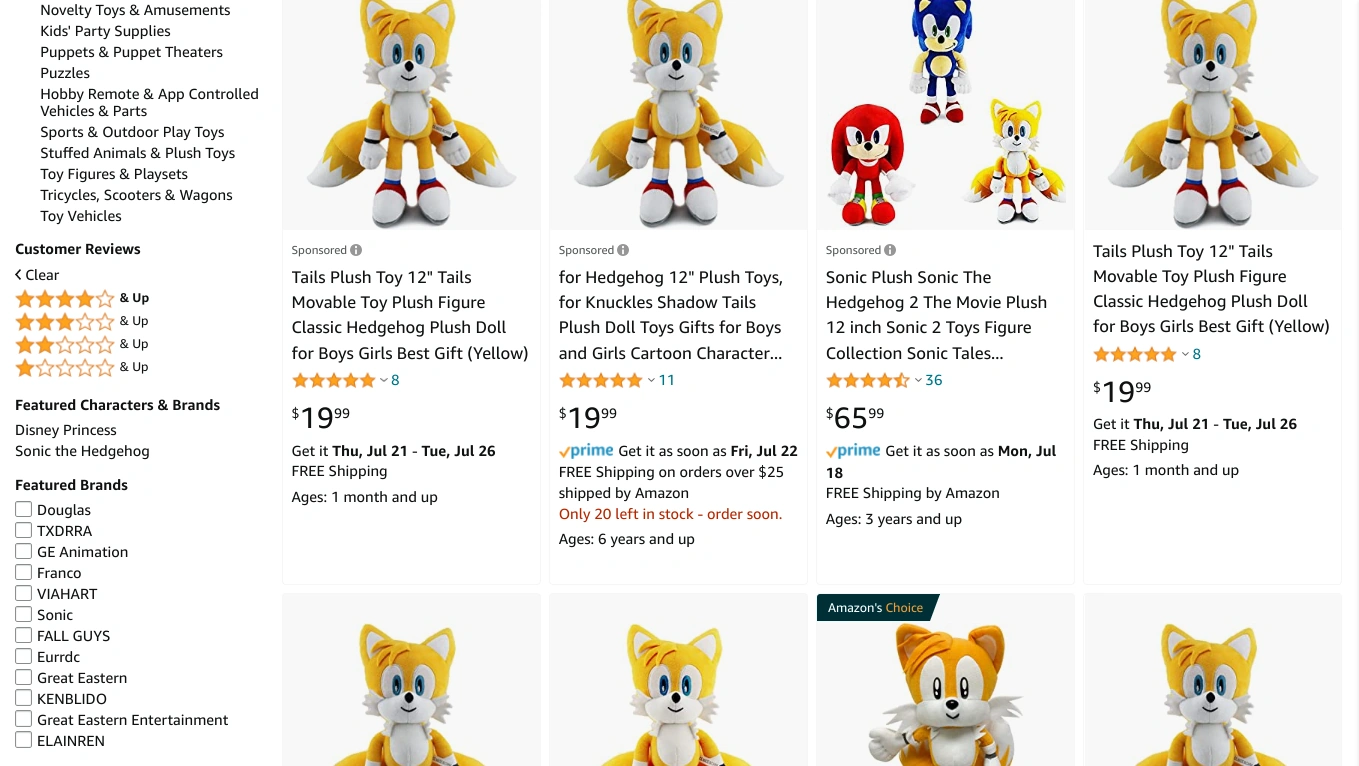Open the 36 reviews count link
The height and width of the screenshot is (766, 1359).
click(934, 380)
